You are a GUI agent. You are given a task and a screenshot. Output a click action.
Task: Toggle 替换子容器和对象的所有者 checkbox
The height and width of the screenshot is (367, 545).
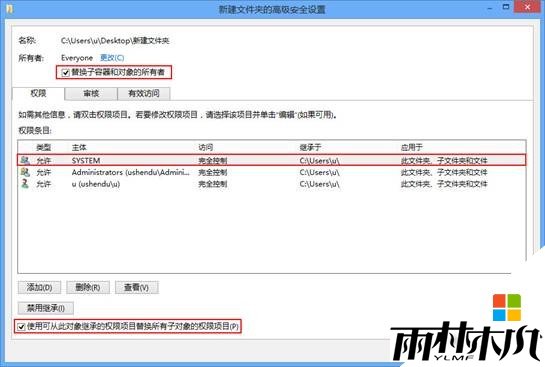coord(65,73)
